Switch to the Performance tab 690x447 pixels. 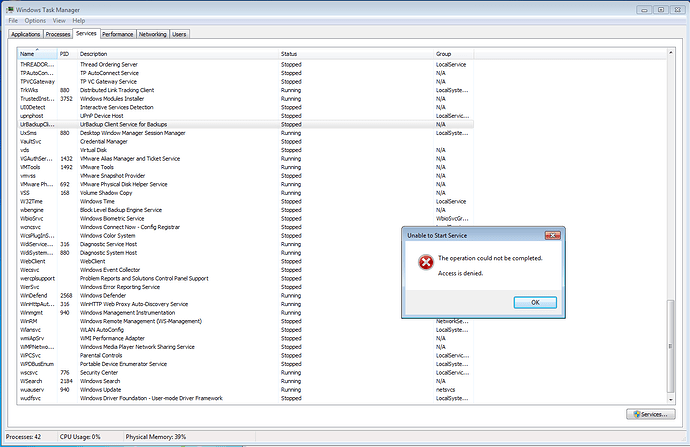pyautogui.click(x=117, y=34)
